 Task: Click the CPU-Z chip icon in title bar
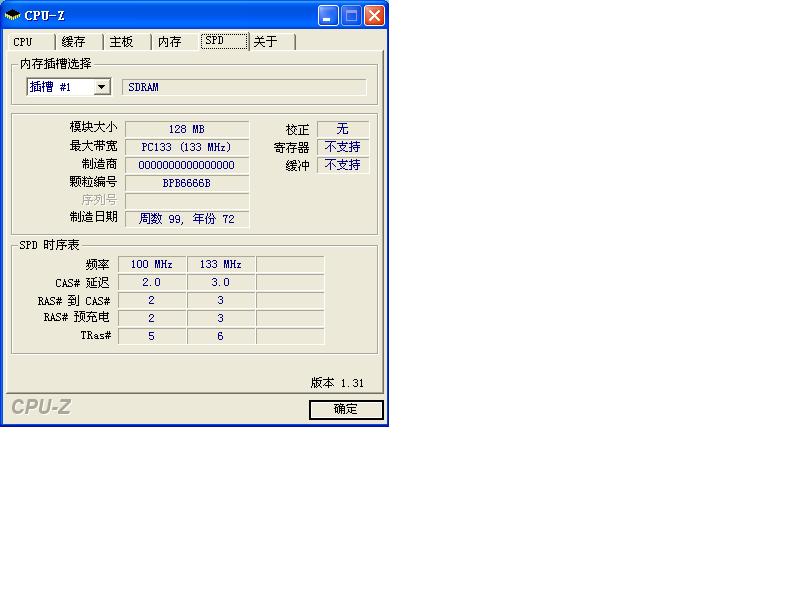(x=12, y=15)
